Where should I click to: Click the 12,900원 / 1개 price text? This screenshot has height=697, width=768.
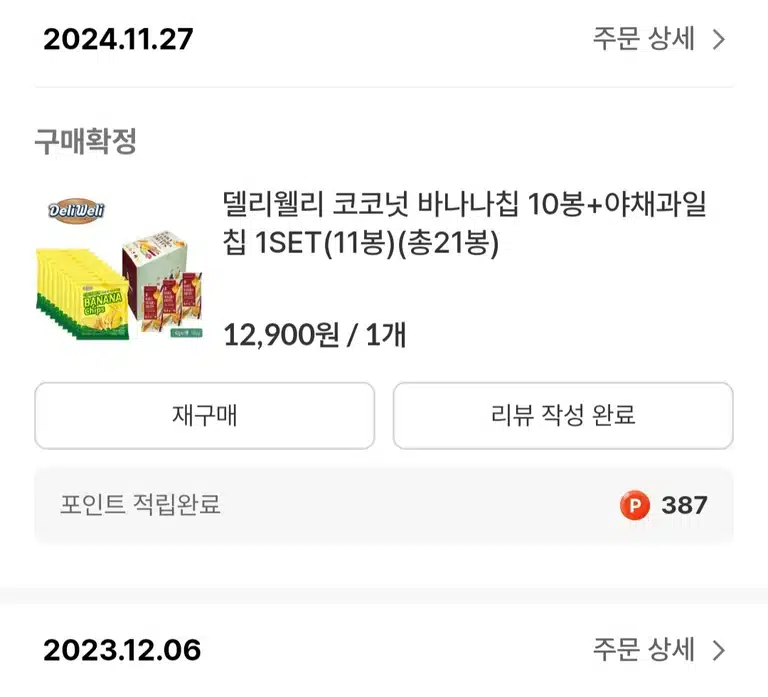pyautogui.click(x=314, y=335)
